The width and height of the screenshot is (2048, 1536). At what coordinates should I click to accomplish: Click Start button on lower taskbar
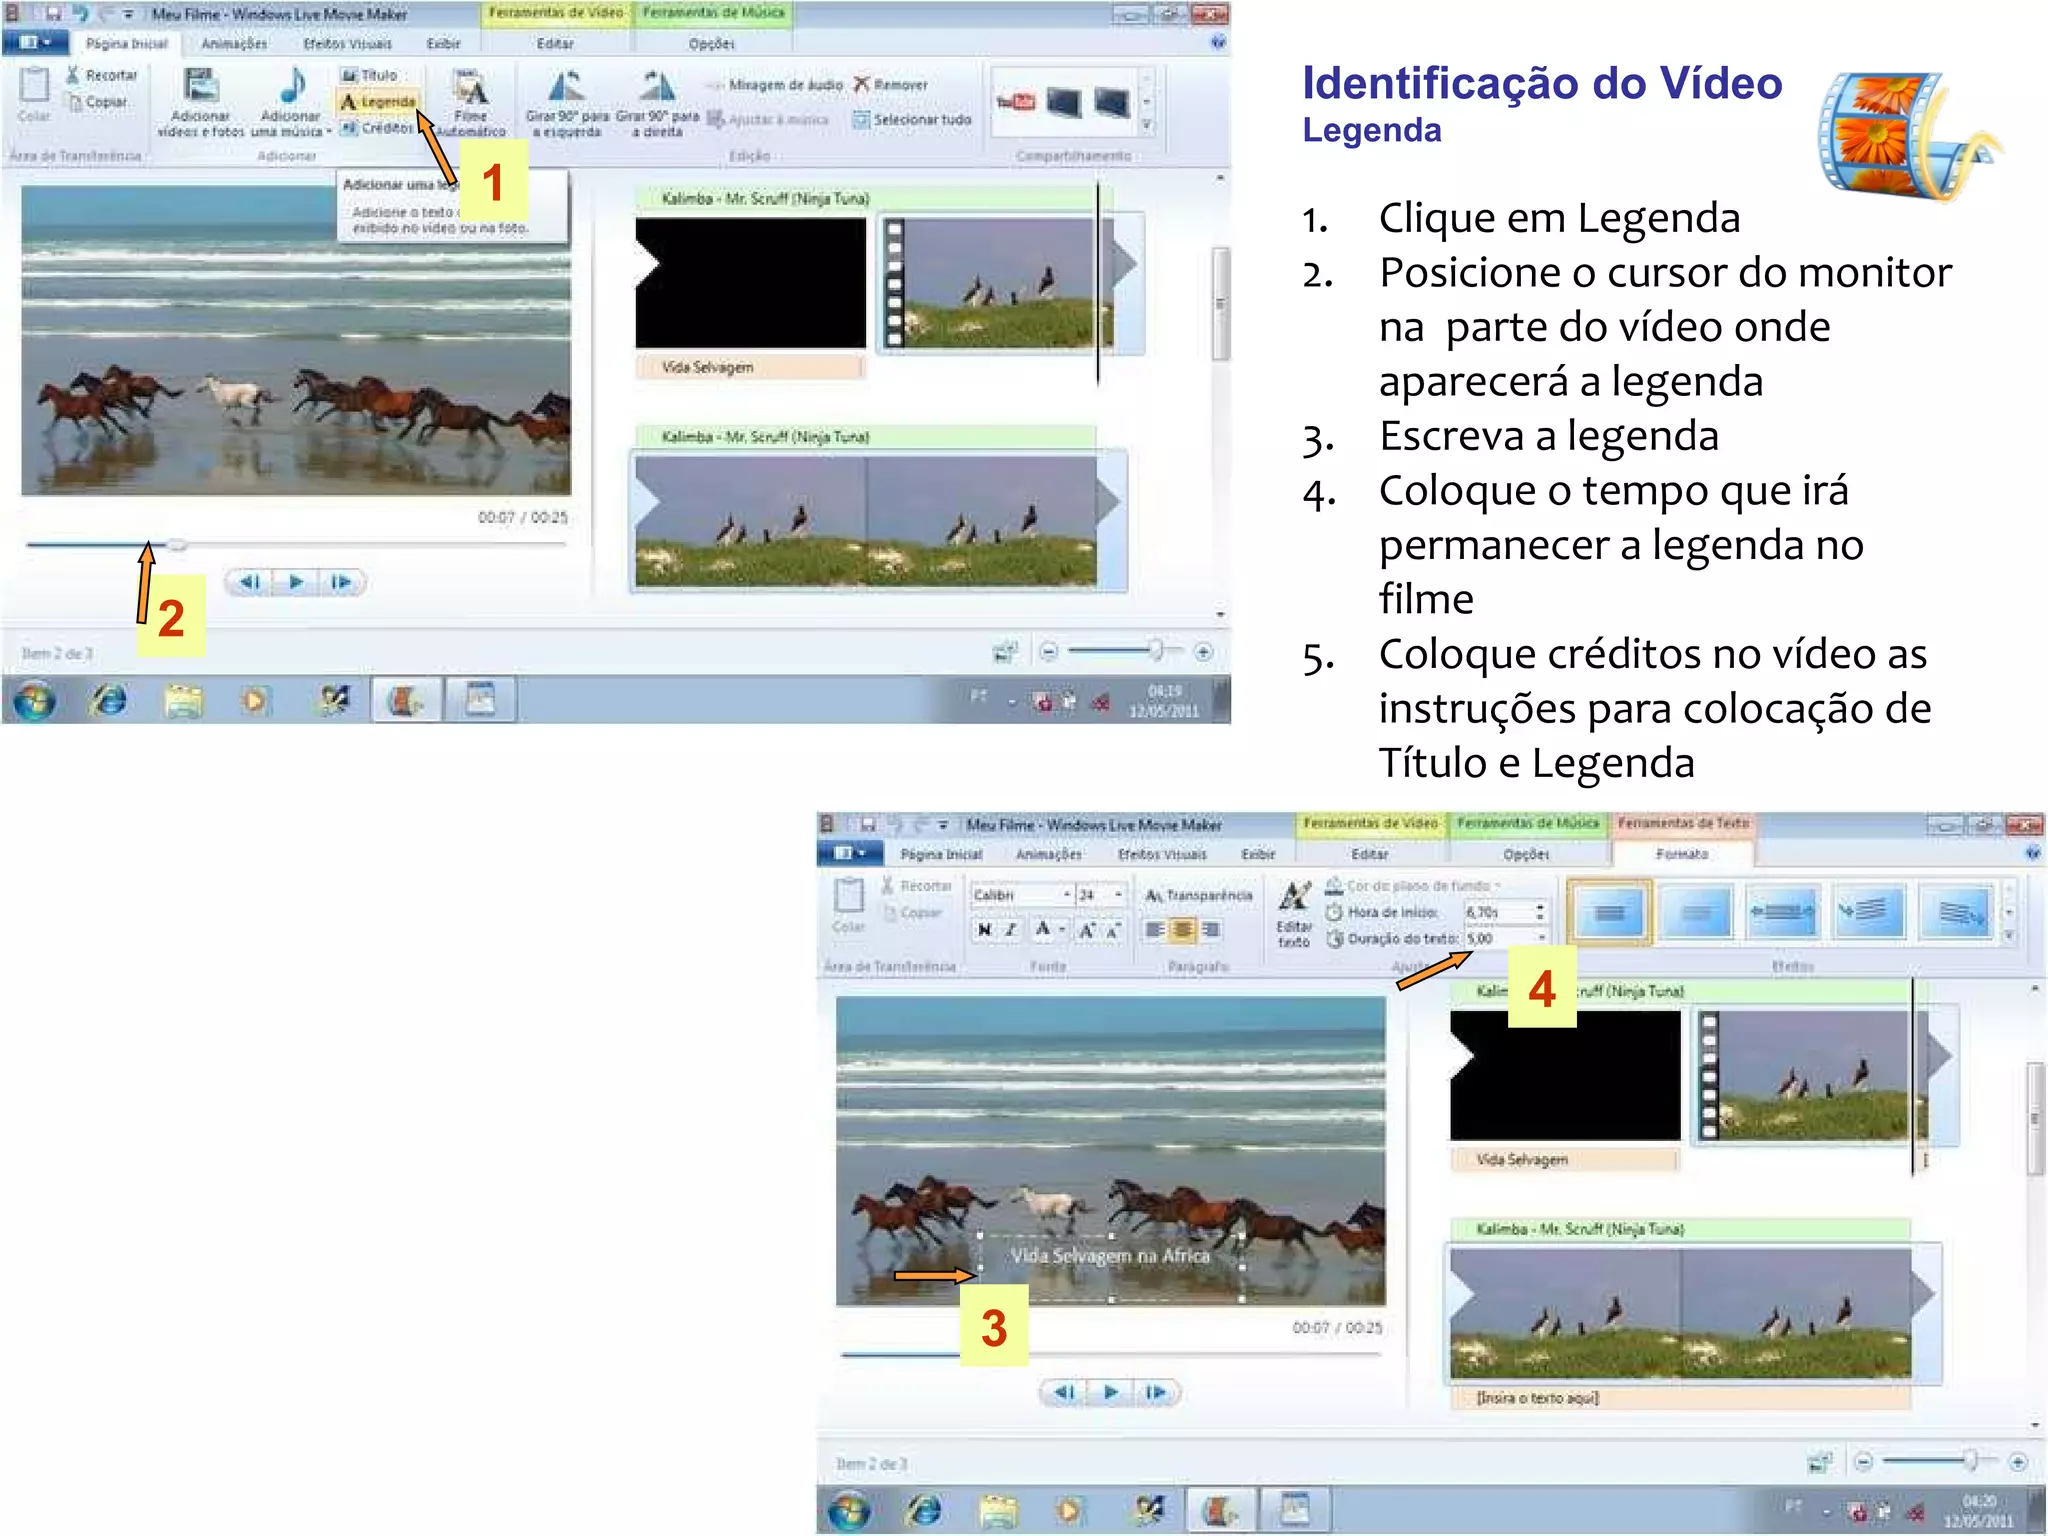click(849, 1510)
